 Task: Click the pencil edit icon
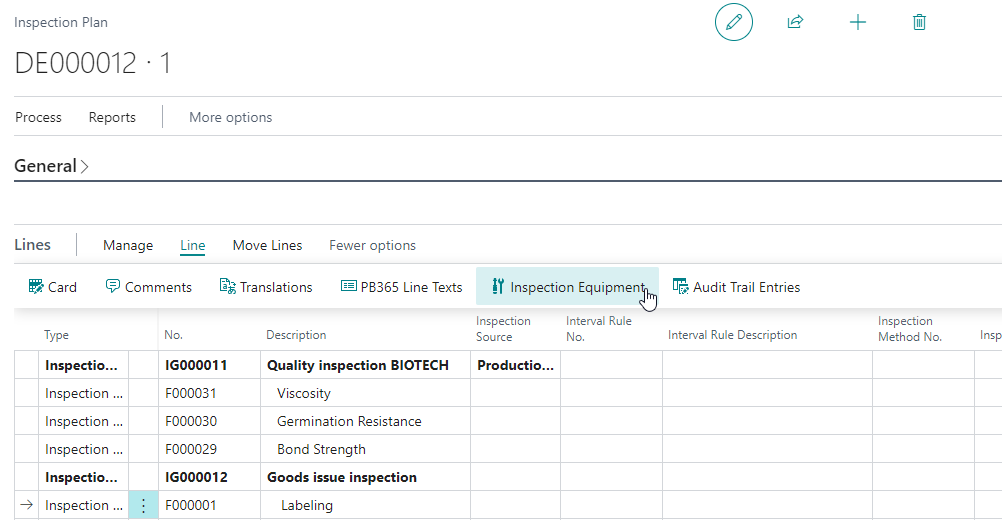pyautogui.click(x=734, y=22)
